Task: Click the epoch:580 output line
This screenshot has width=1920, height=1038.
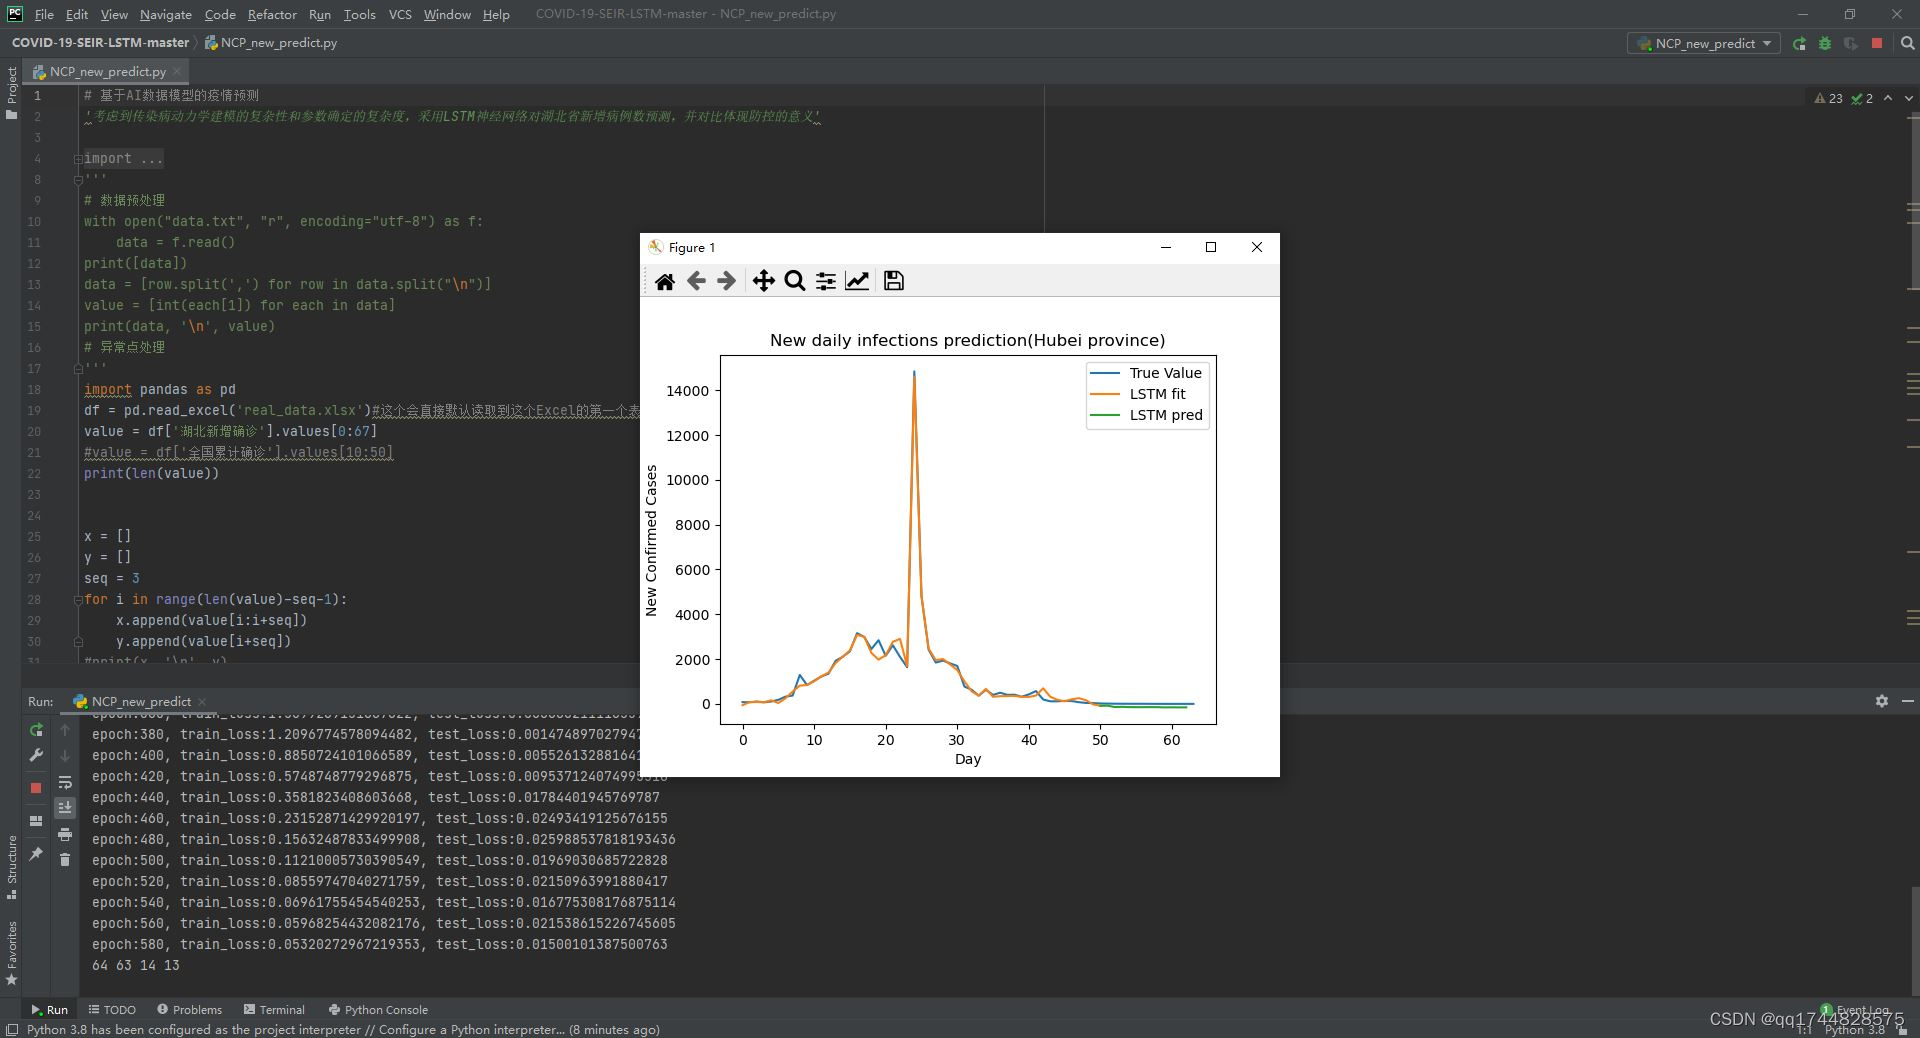Action: [380, 945]
